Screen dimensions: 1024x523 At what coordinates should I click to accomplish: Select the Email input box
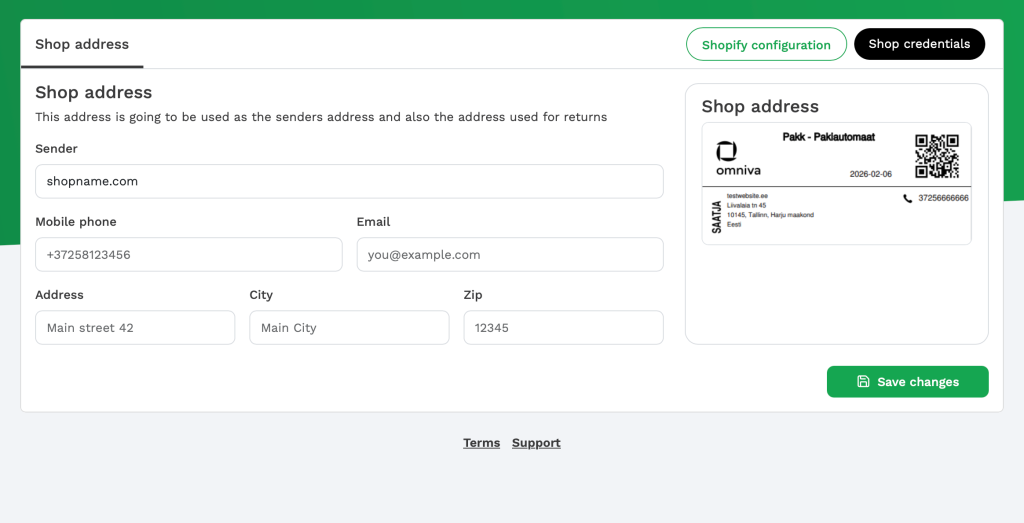509,254
